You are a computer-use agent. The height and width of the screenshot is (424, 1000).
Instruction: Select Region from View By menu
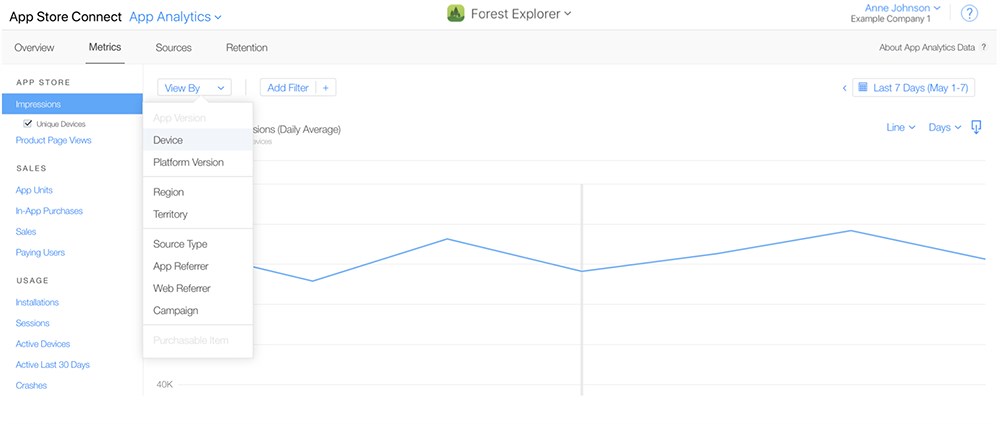[x=198, y=192]
